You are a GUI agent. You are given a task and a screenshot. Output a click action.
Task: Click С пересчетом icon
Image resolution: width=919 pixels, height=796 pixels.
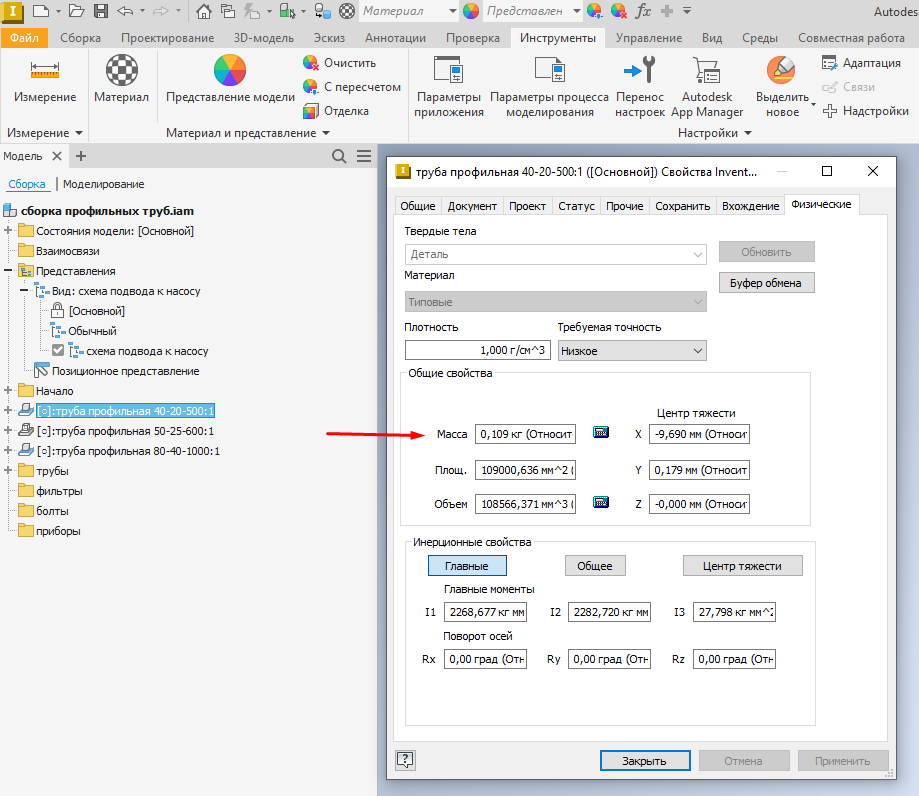tap(311, 87)
